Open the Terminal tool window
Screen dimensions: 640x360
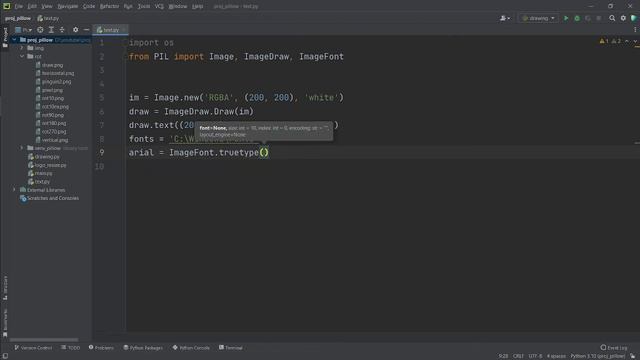(x=231, y=348)
